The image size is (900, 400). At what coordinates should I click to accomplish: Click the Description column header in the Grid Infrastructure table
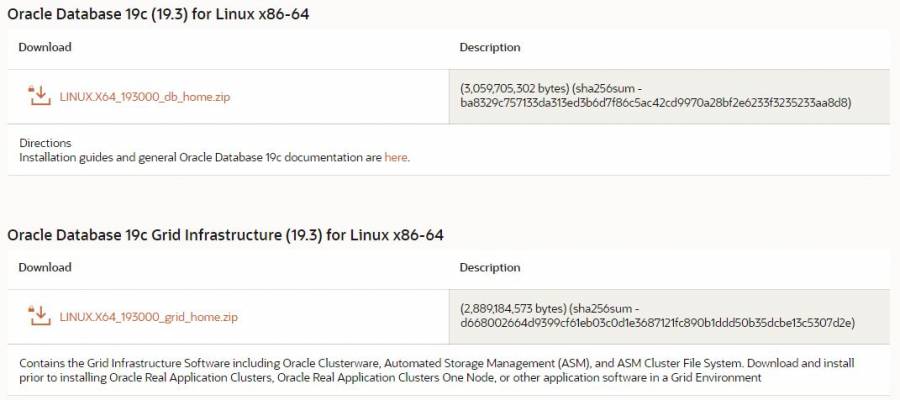pos(490,267)
